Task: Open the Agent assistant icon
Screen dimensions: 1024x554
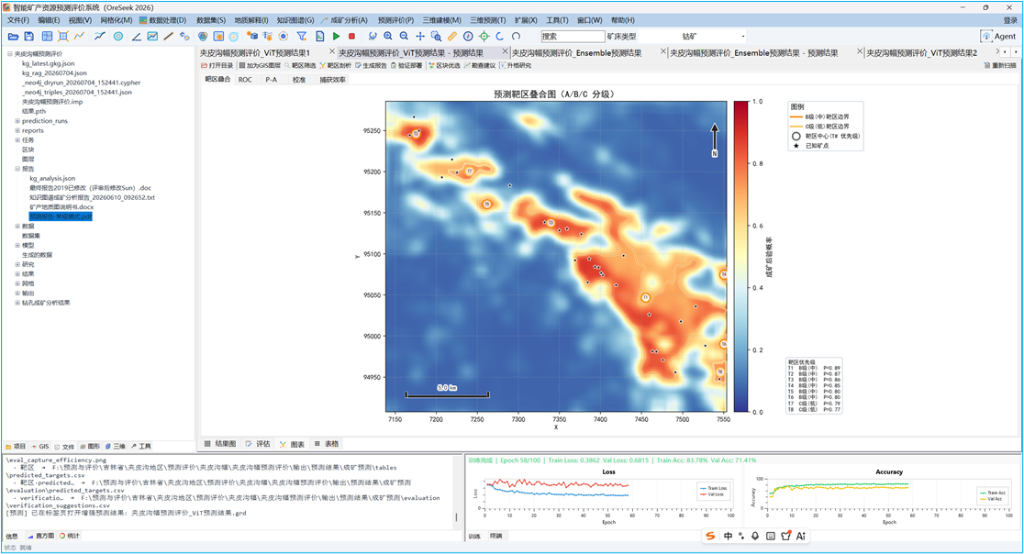Action: pos(986,36)
